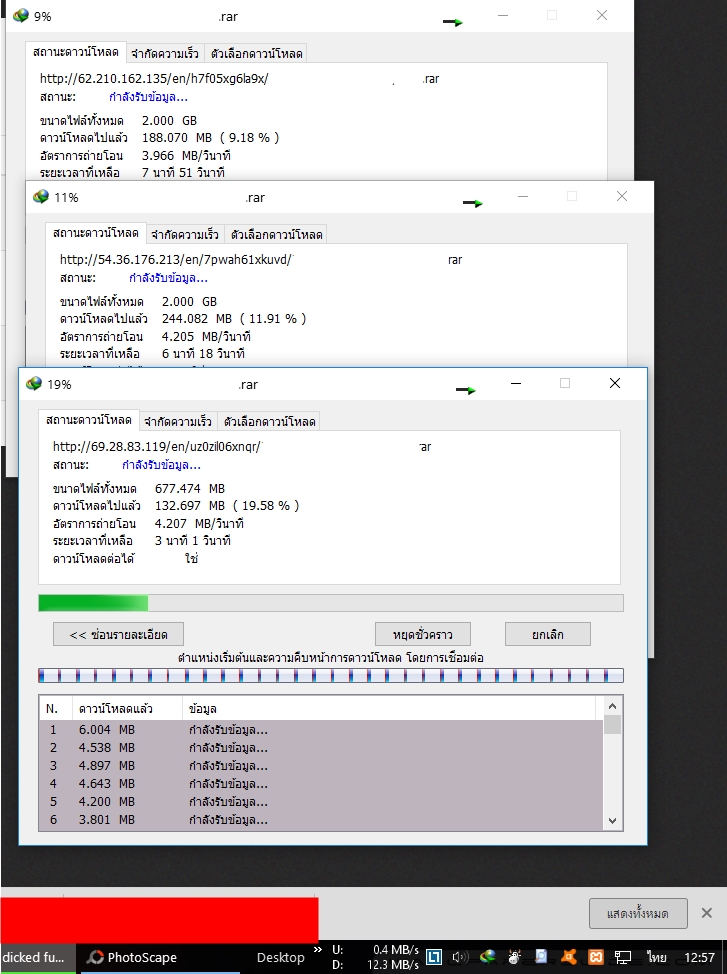The image size is (727, 974).
Task: Open the Internet Download Manager tray icon
Action: click(x=488, y=957)
